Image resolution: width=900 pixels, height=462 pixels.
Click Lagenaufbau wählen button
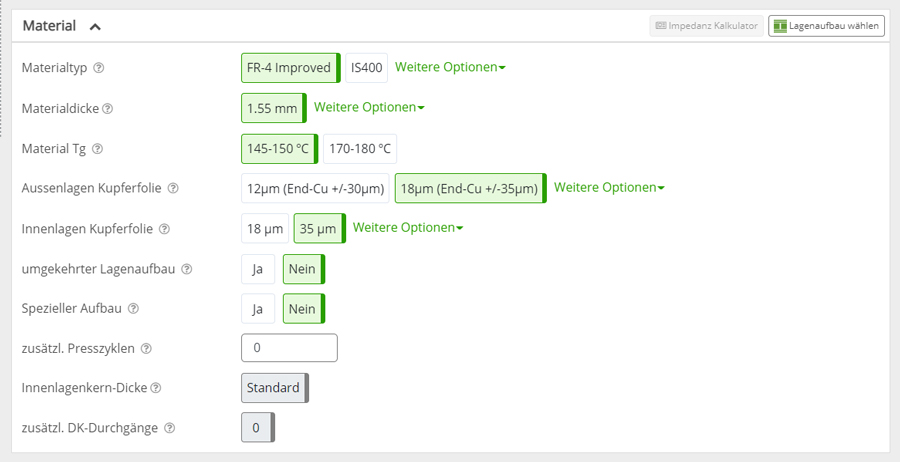pos(826,26)
